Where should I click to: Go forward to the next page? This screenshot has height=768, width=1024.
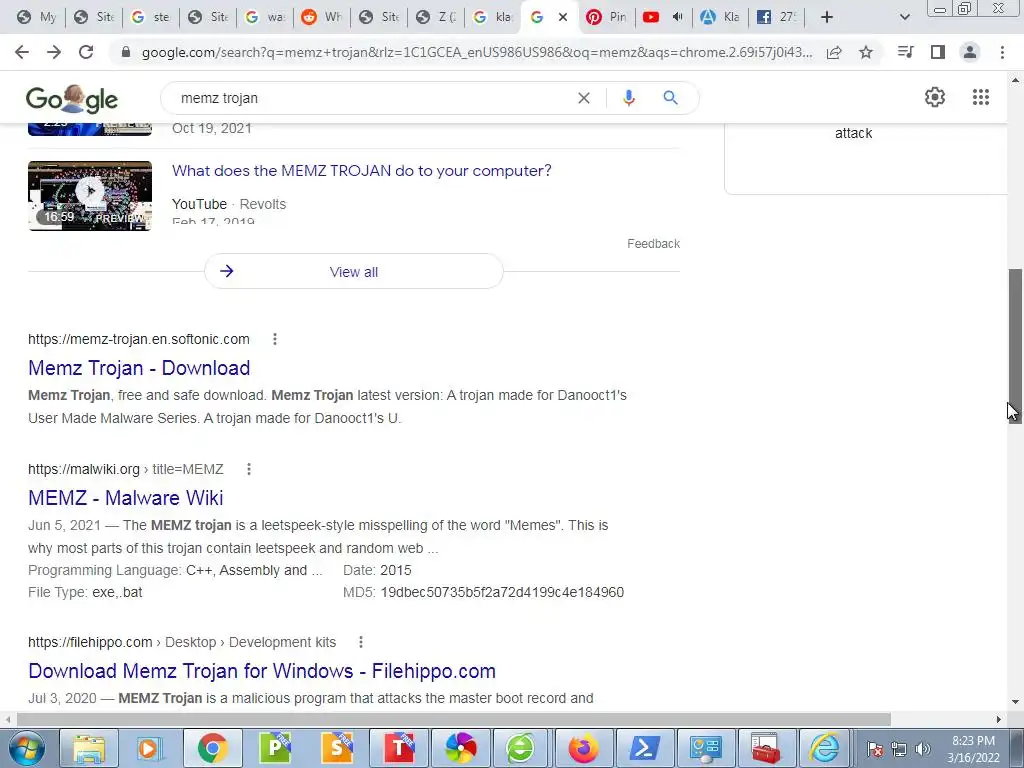pyautogui.click(x=54, y=52)
